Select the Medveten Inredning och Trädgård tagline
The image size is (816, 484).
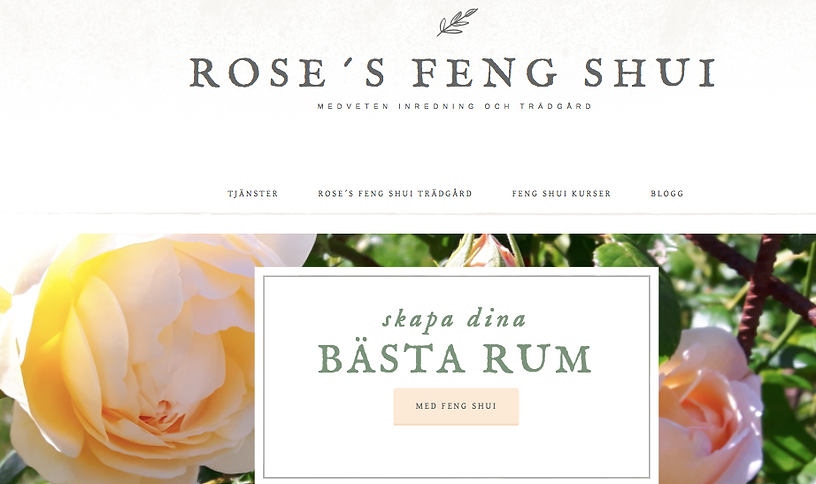tap(455, 106)
